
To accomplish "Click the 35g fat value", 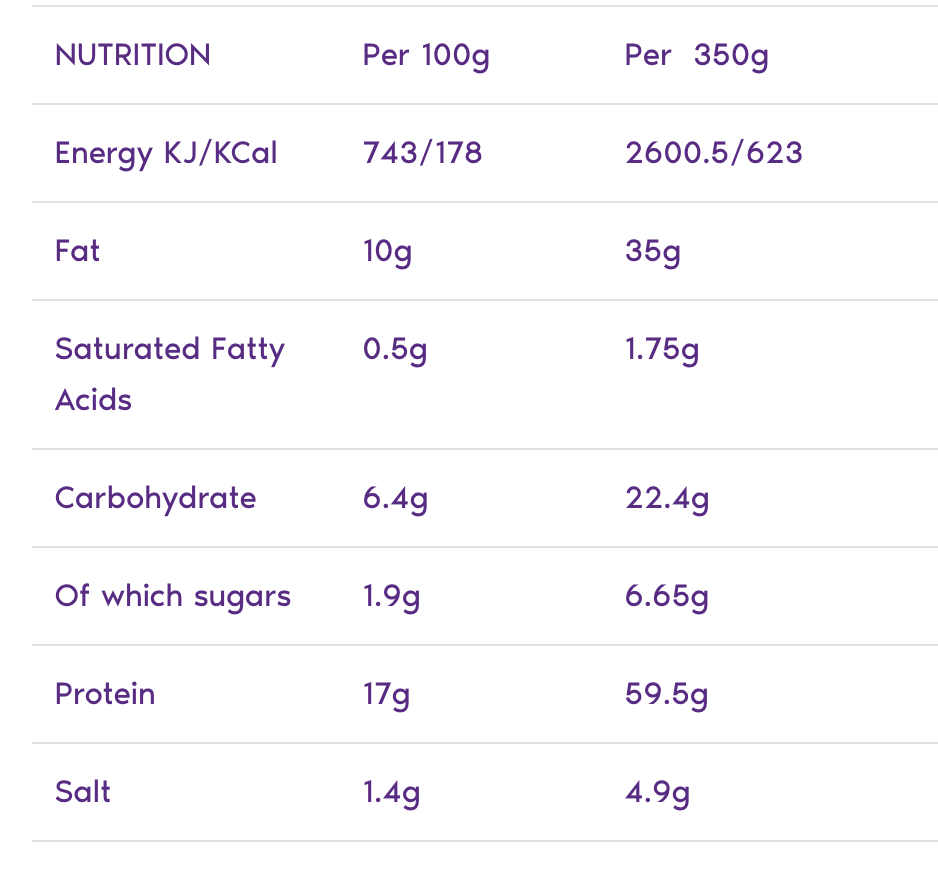I will [x=653, y=251].
